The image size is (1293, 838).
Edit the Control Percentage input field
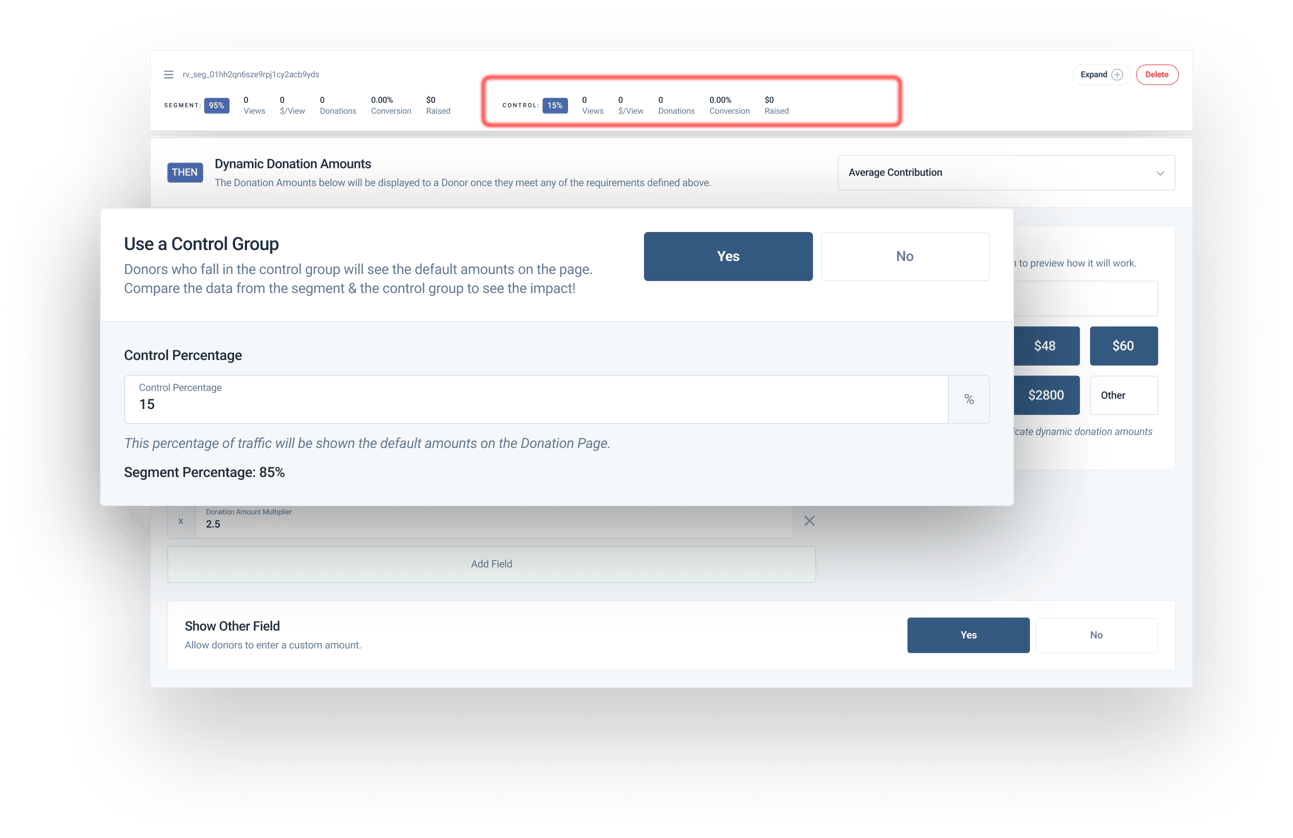click(536, 399)
